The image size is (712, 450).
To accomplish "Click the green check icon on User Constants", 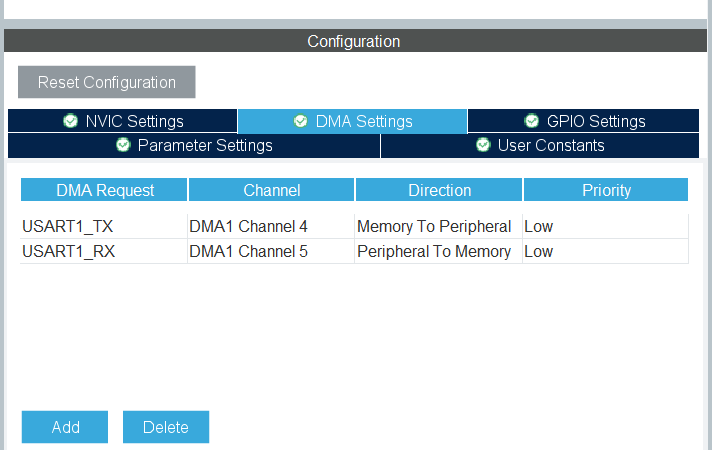I will (x=483, y=145).
